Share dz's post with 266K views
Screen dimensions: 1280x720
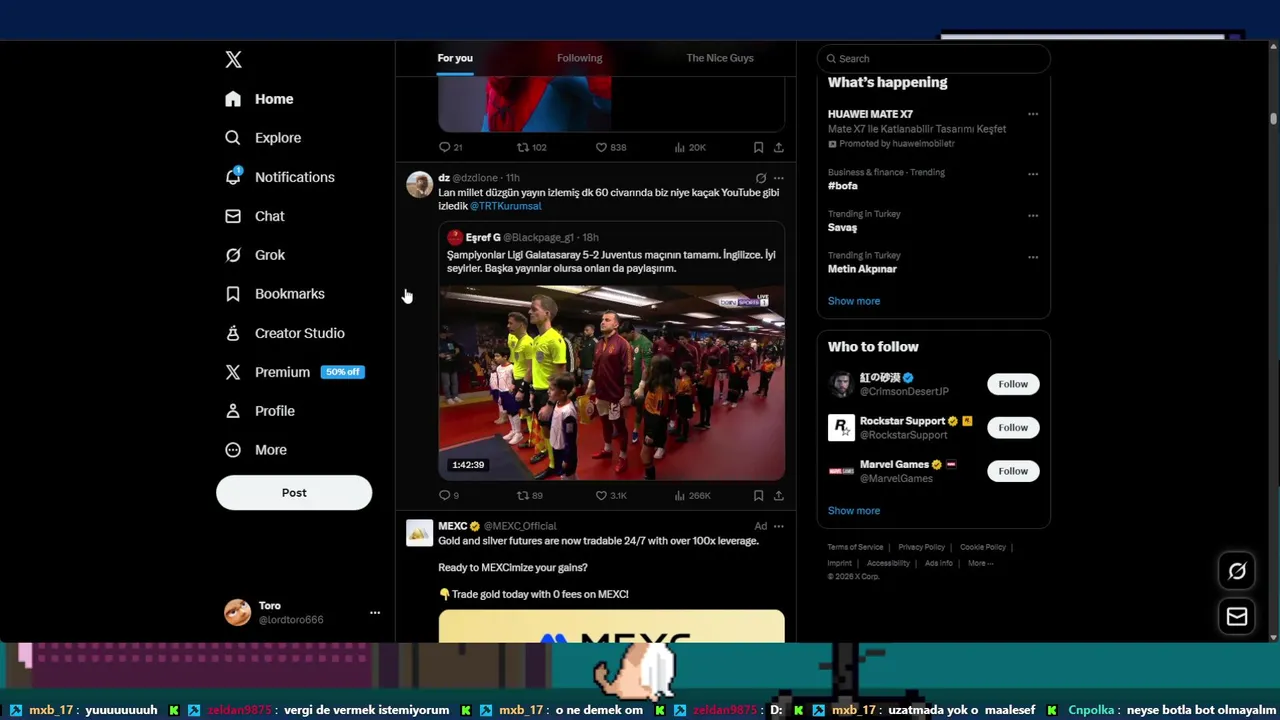click(778, 495)
